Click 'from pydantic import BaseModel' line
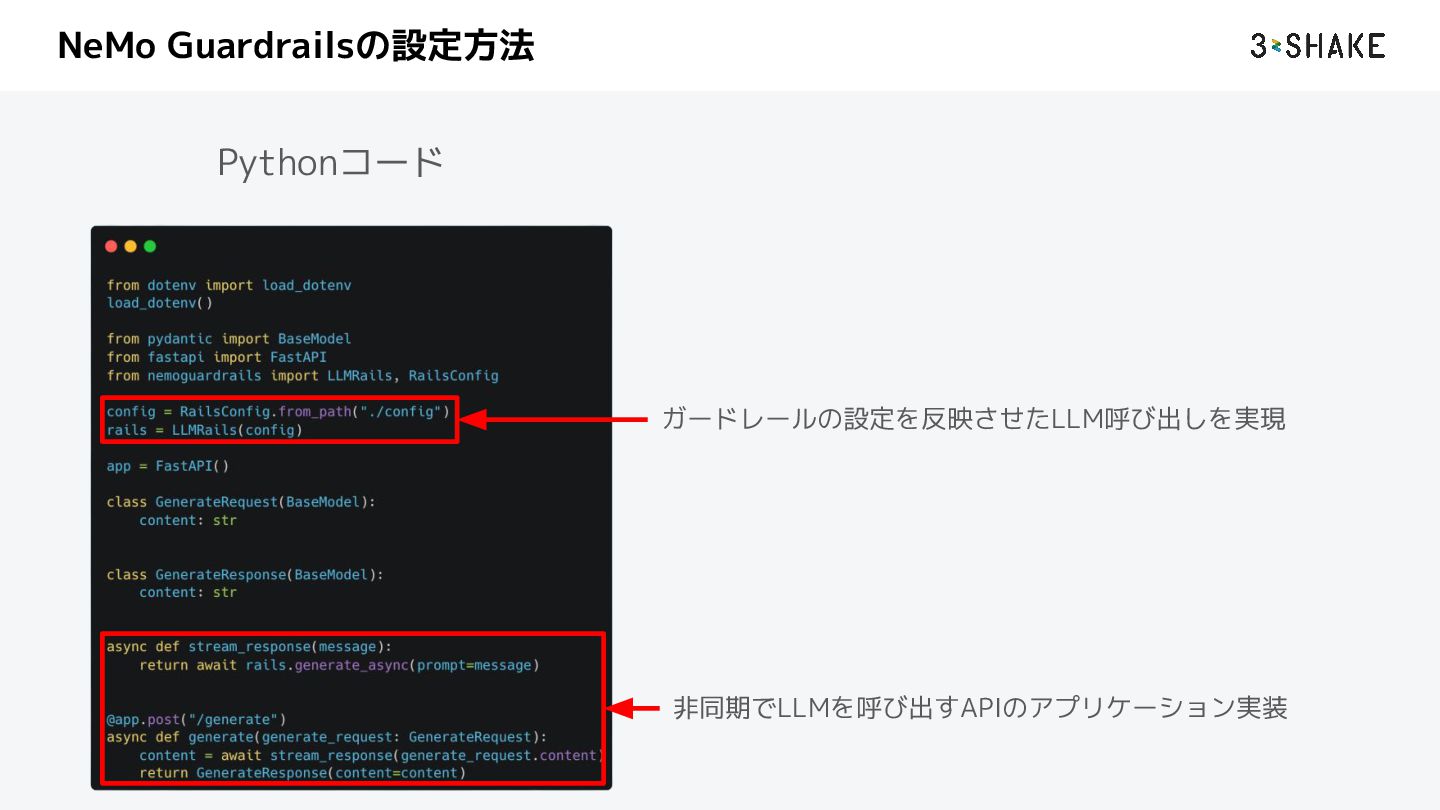 pos(229,339)
